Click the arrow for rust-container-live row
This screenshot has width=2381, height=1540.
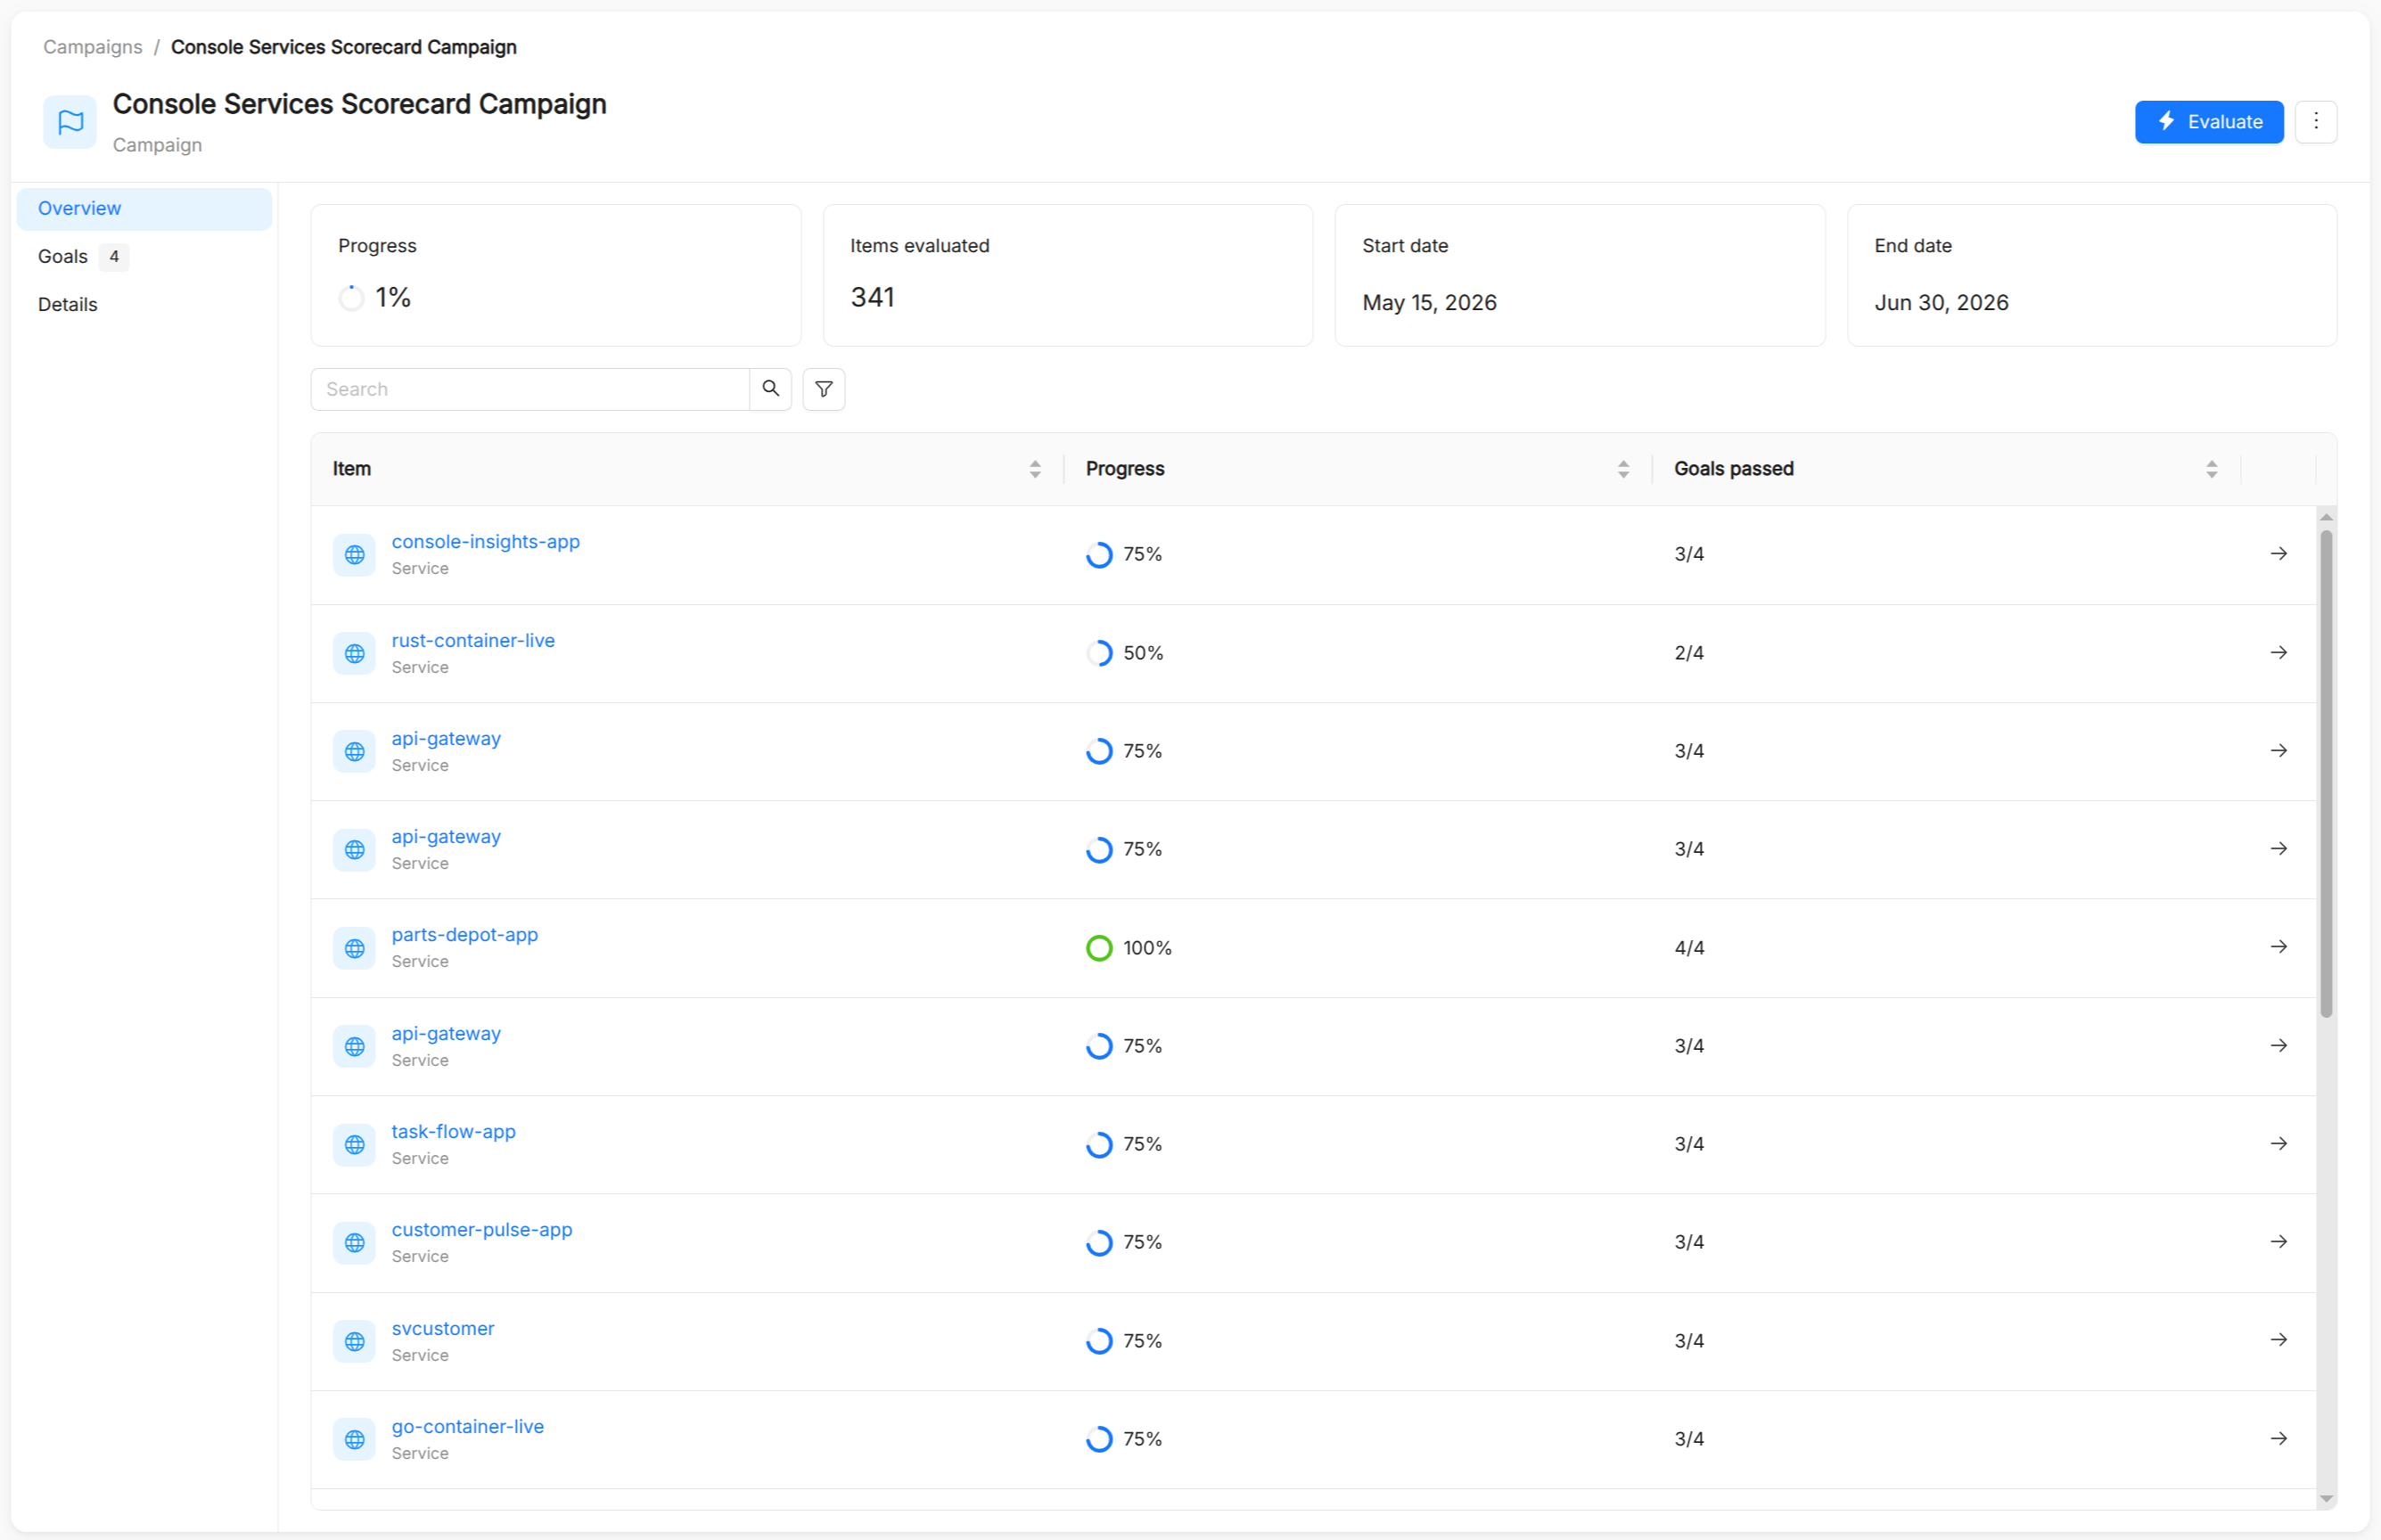2278,653
